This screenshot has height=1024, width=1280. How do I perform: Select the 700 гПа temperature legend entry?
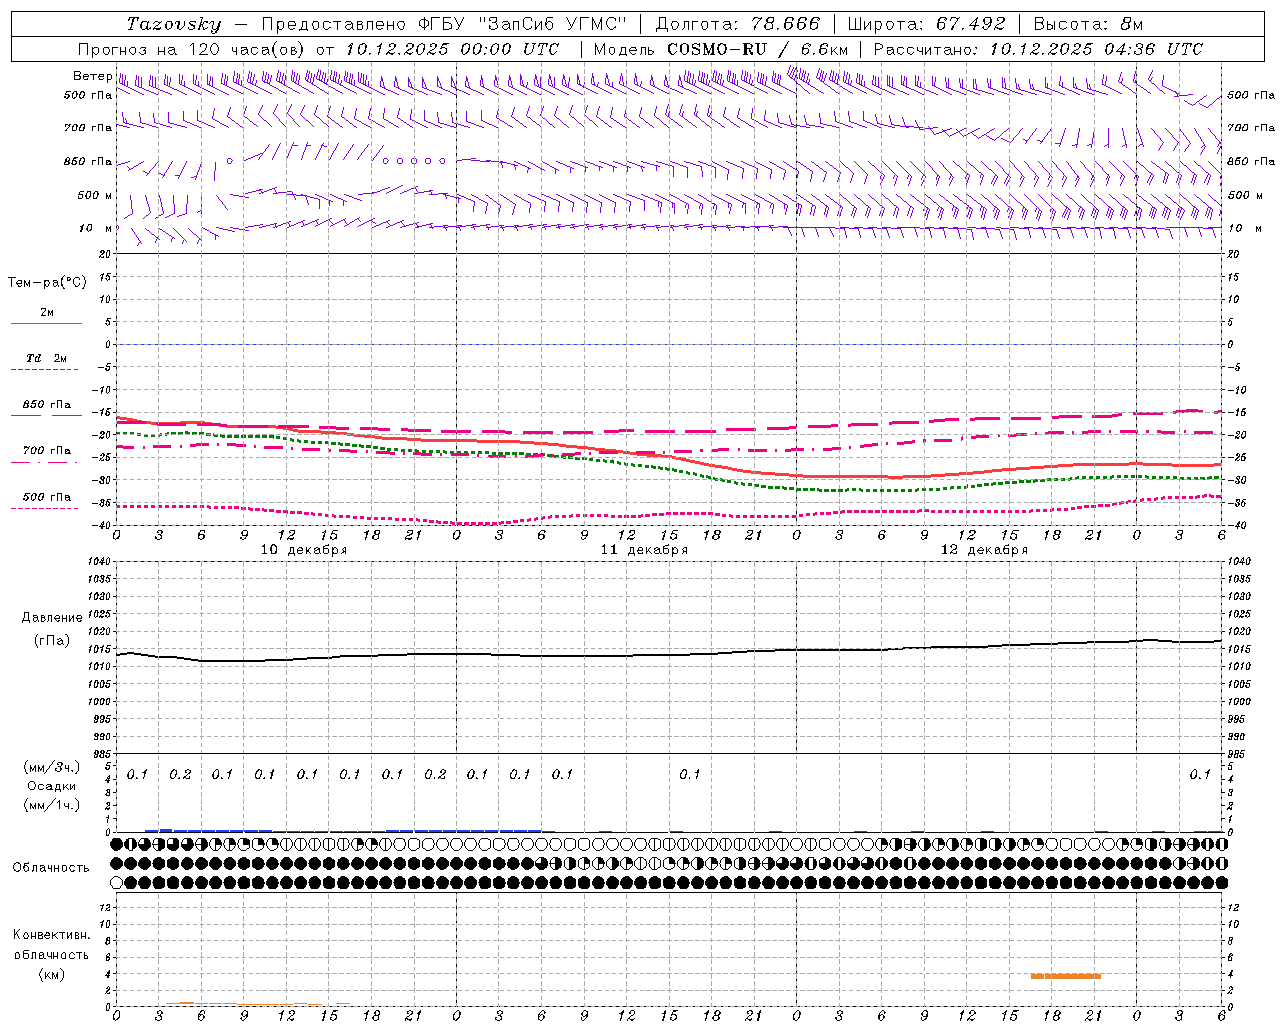click(46, 451)
